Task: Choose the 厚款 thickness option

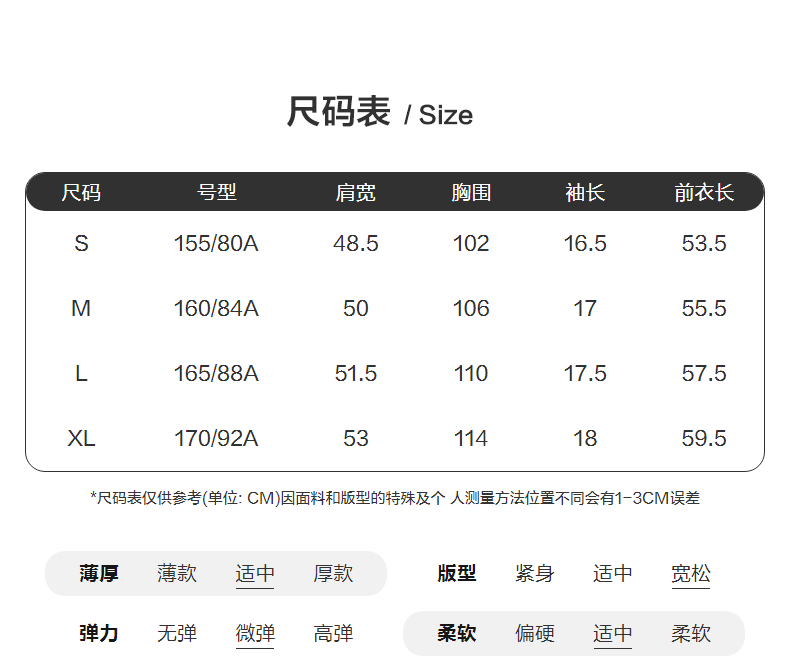Action: 333,574
